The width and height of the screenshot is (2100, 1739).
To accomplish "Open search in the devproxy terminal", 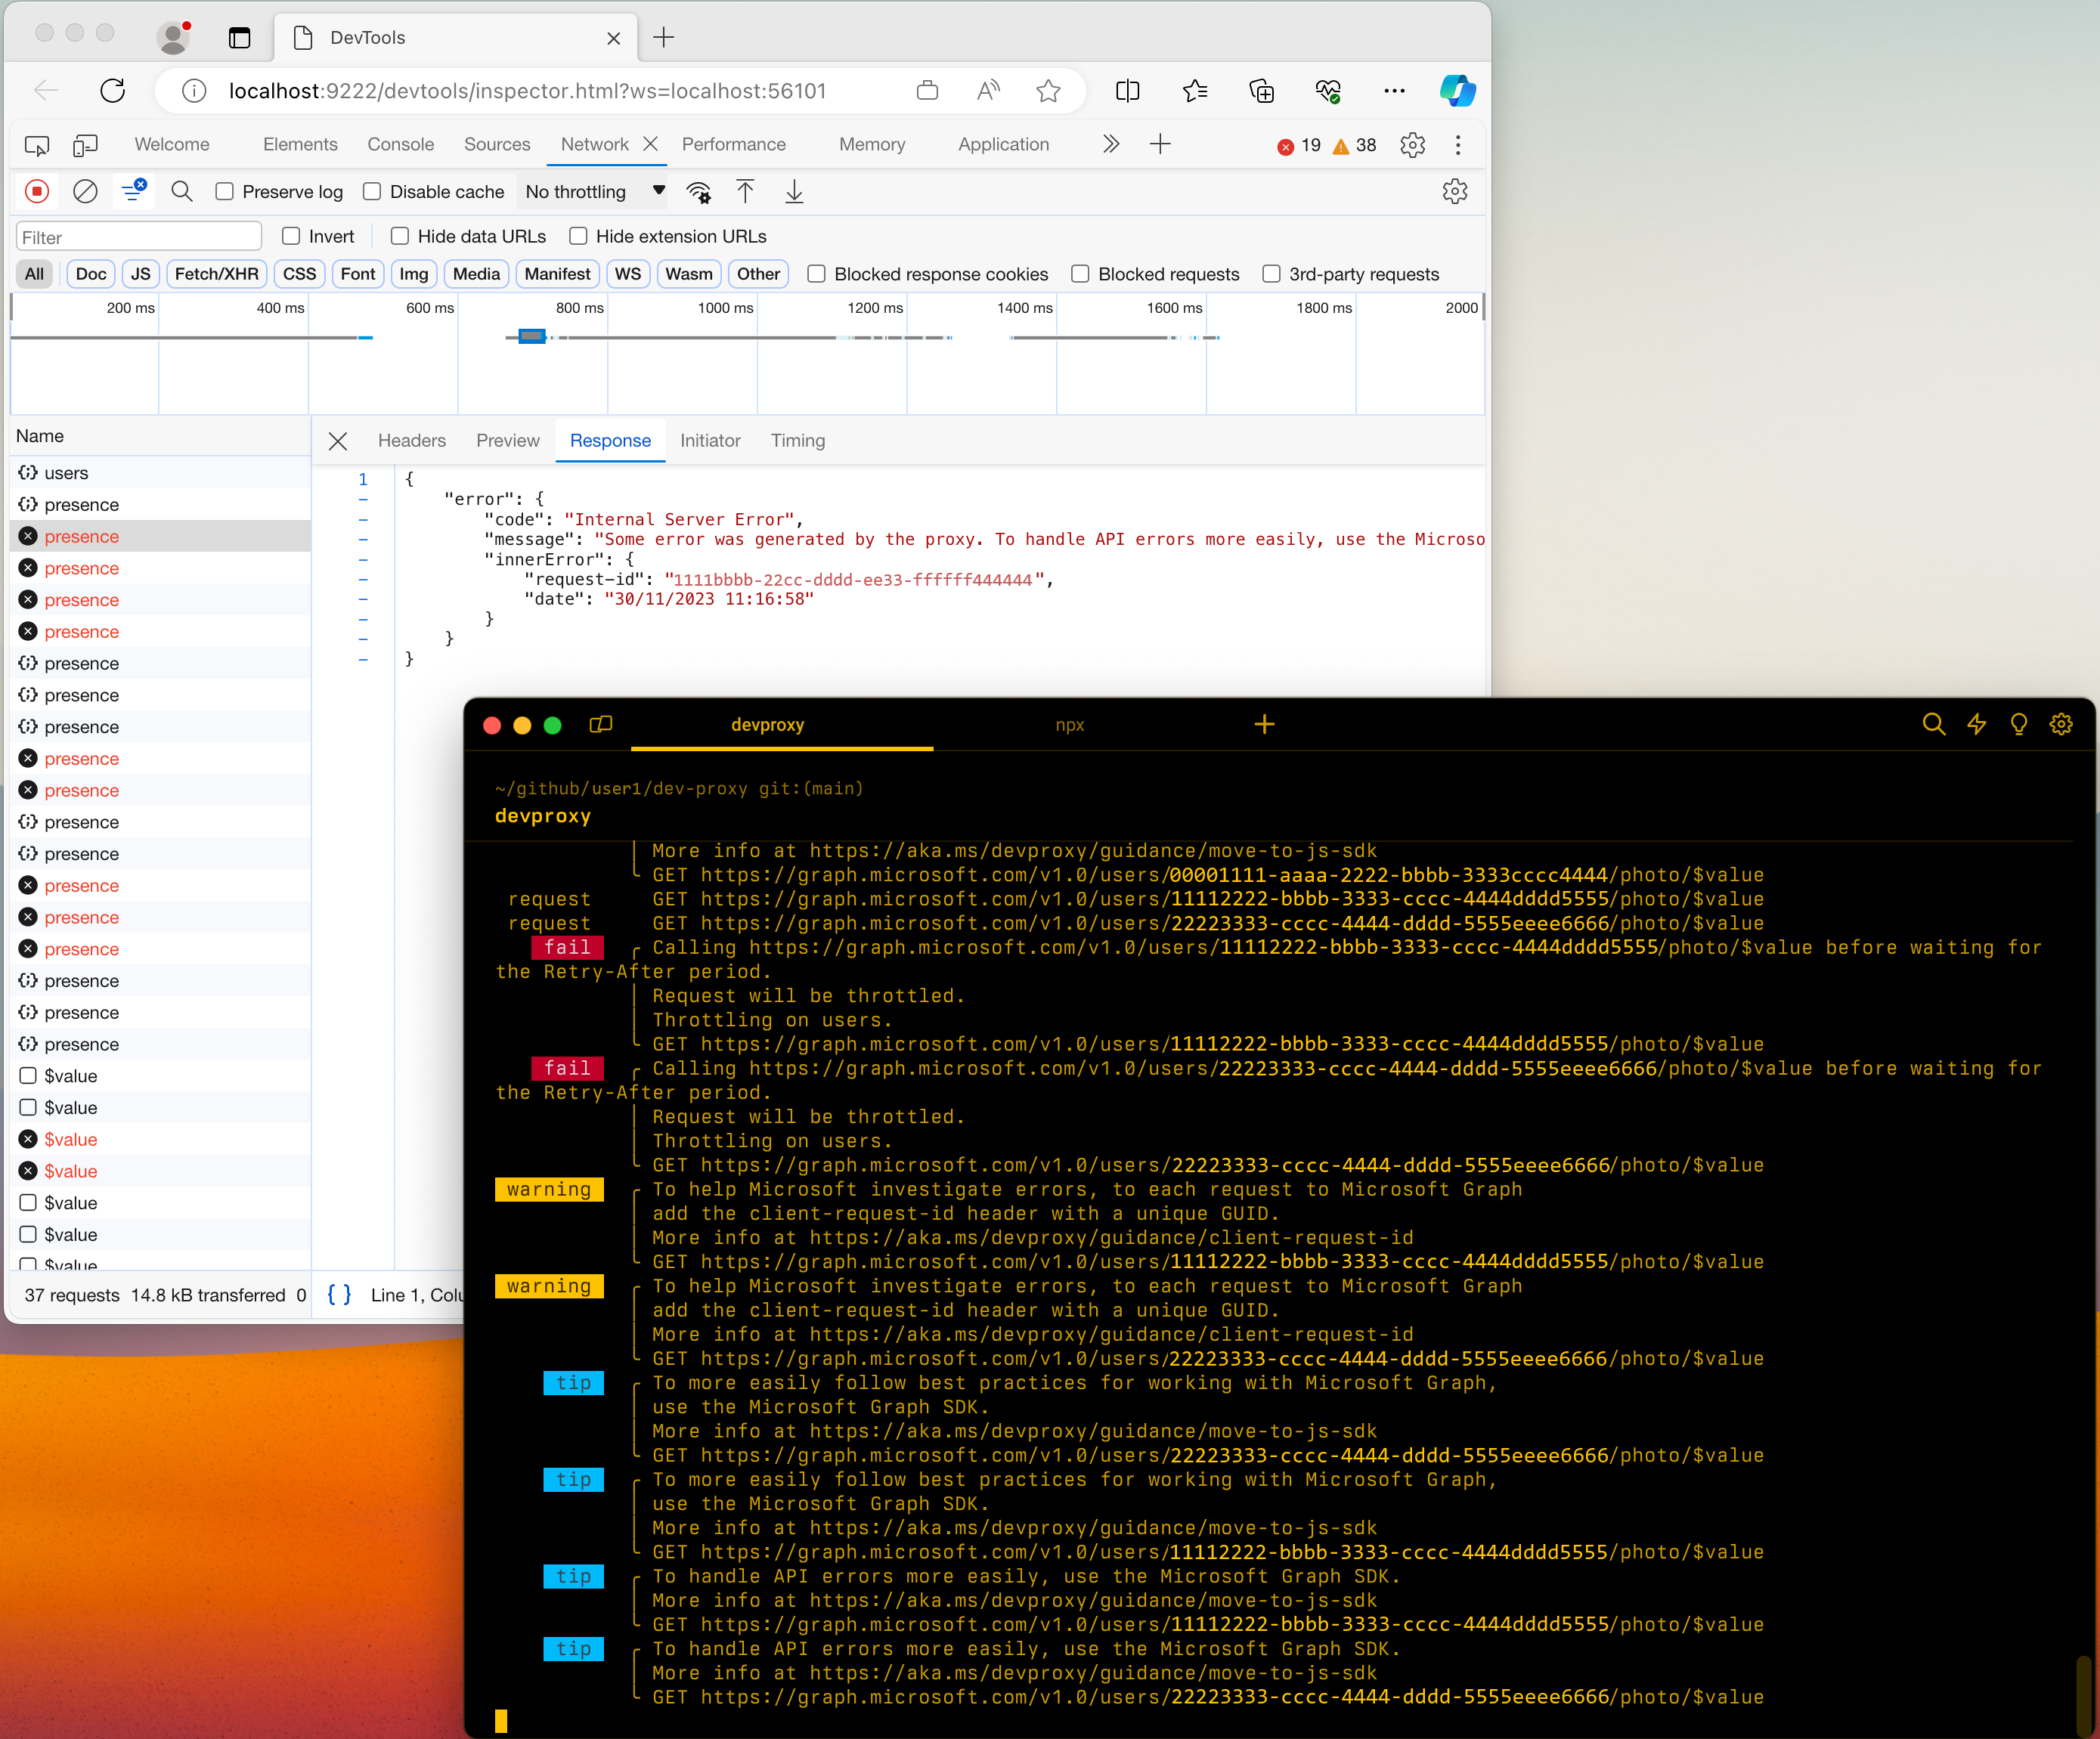I will (1933, 724).
